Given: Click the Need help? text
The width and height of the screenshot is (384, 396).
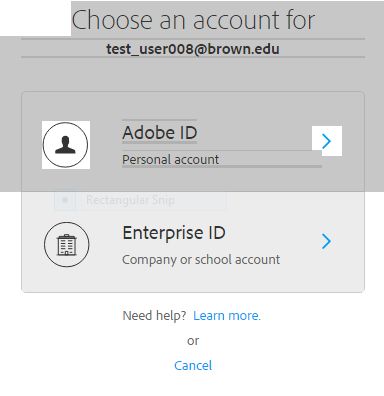Looking at the screenshot, I should (154, 315).
